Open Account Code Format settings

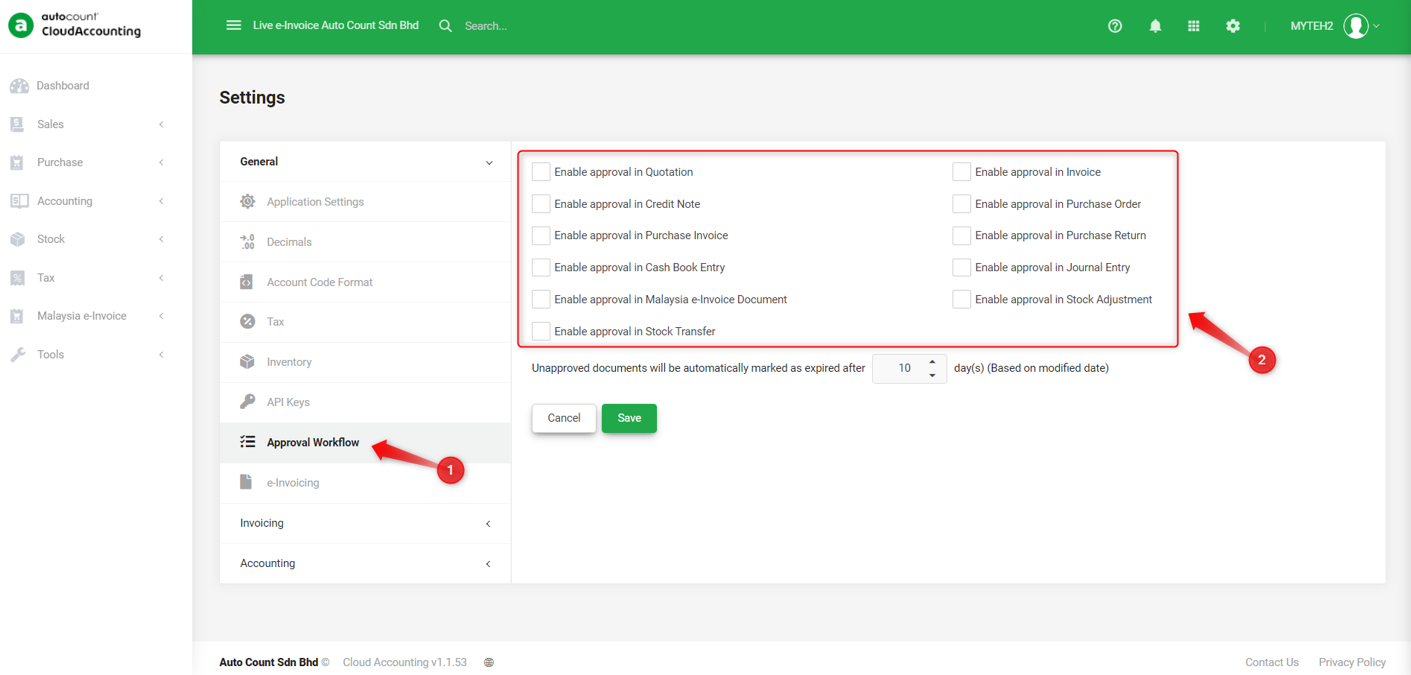(365, 282)
